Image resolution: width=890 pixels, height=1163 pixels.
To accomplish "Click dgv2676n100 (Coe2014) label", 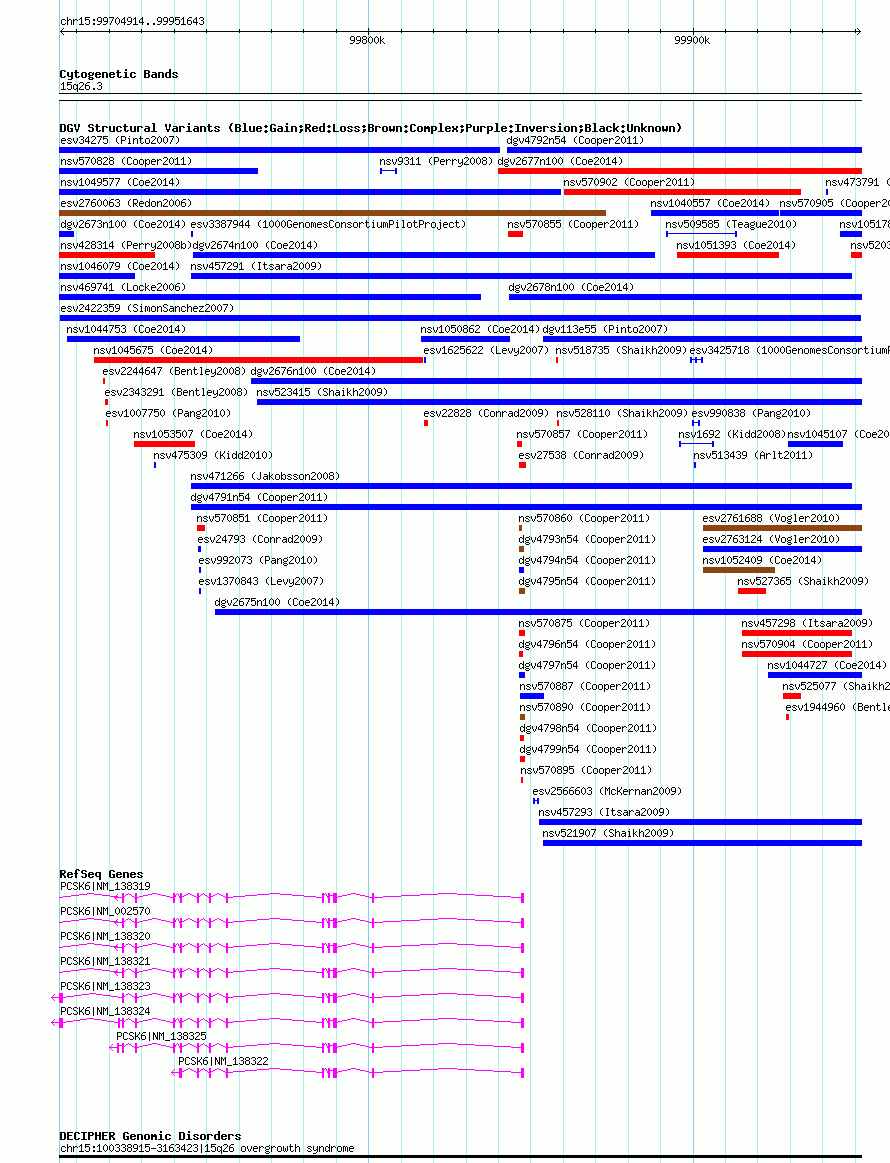I will (x=313, y=371).
